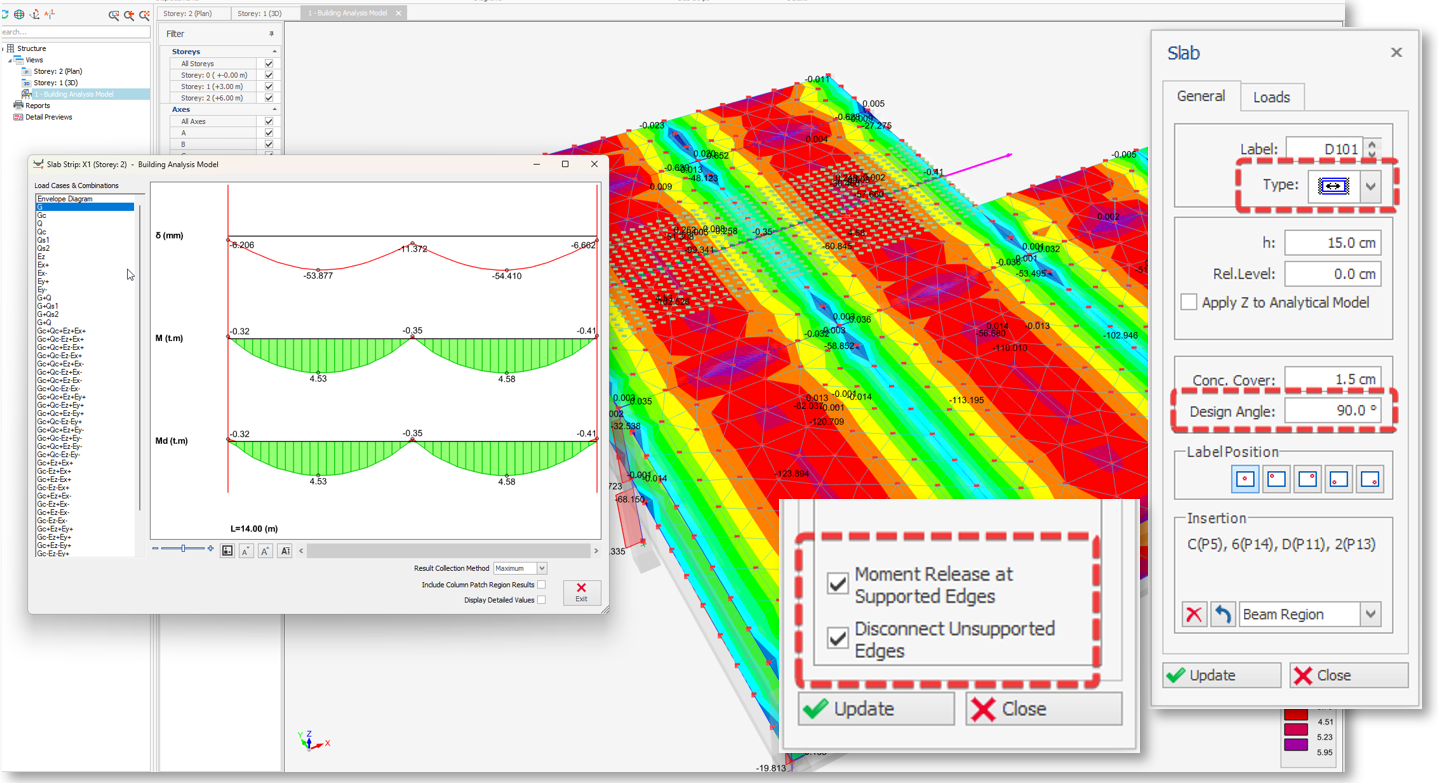Expand the Result Collection Method dropdown
Screen dimensions: 1438x783
(541, 568)
